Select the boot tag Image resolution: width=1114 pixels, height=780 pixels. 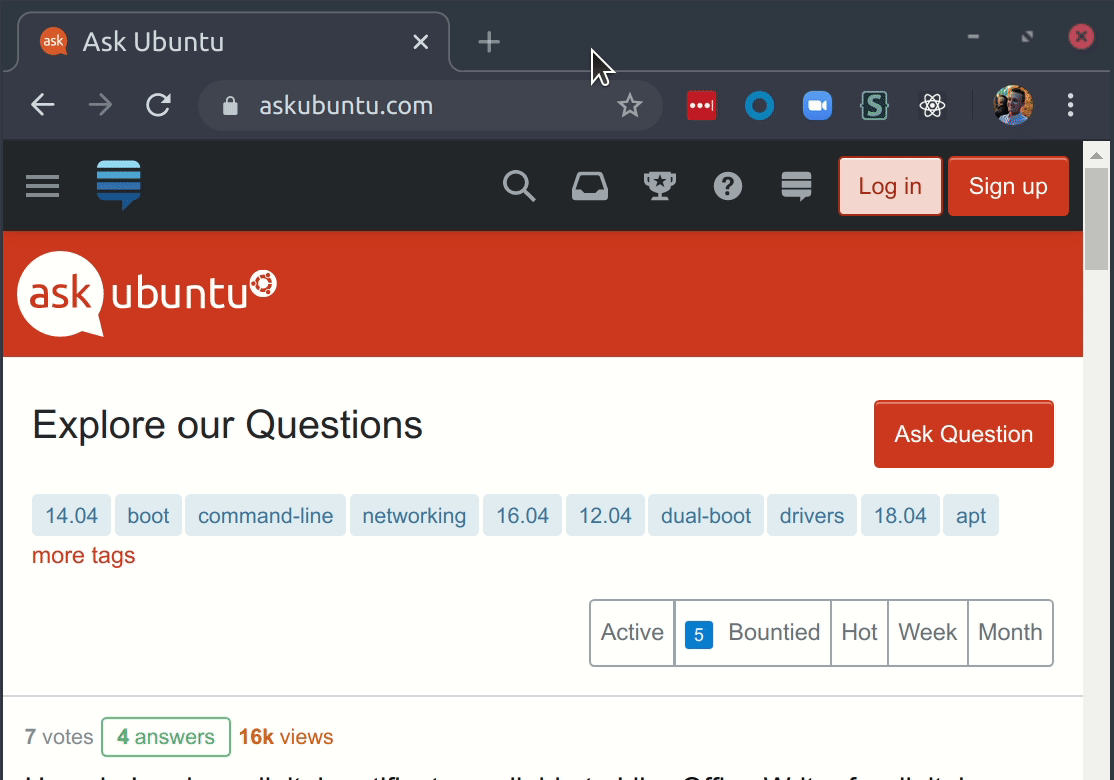coord(148,515)
